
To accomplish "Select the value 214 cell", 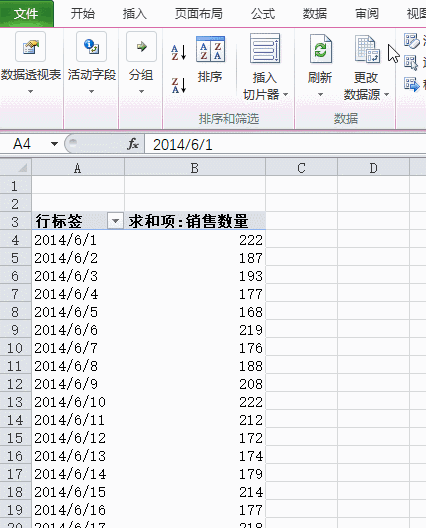I will 195,492.
